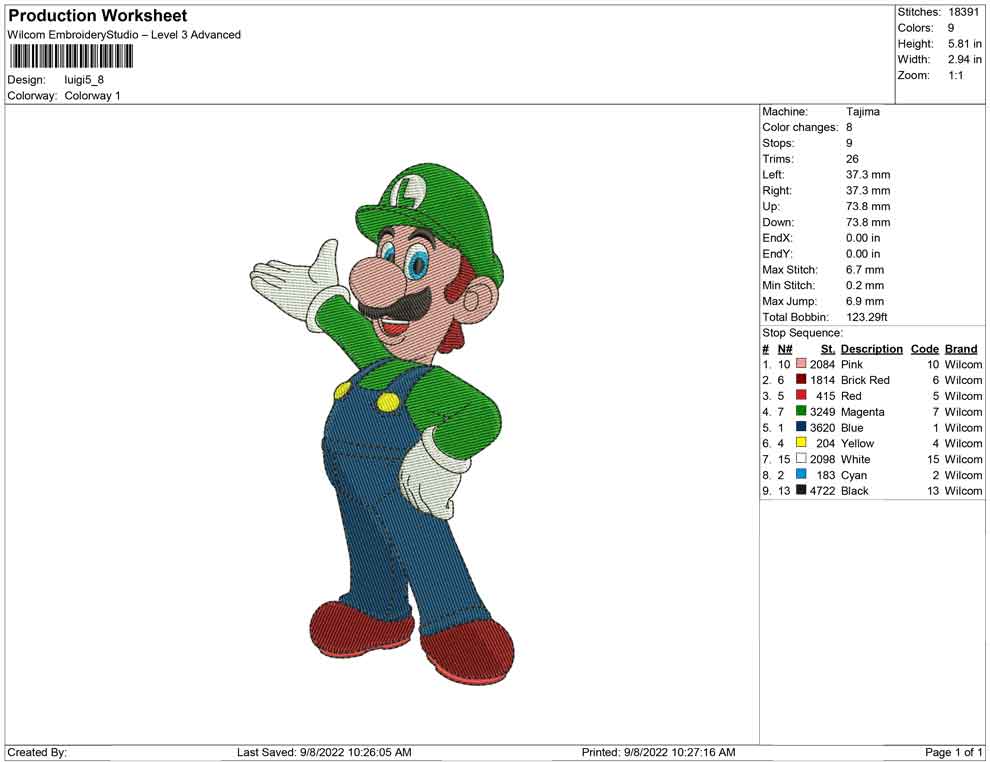Select the Black thread color swatch

(x=801, y=491)
